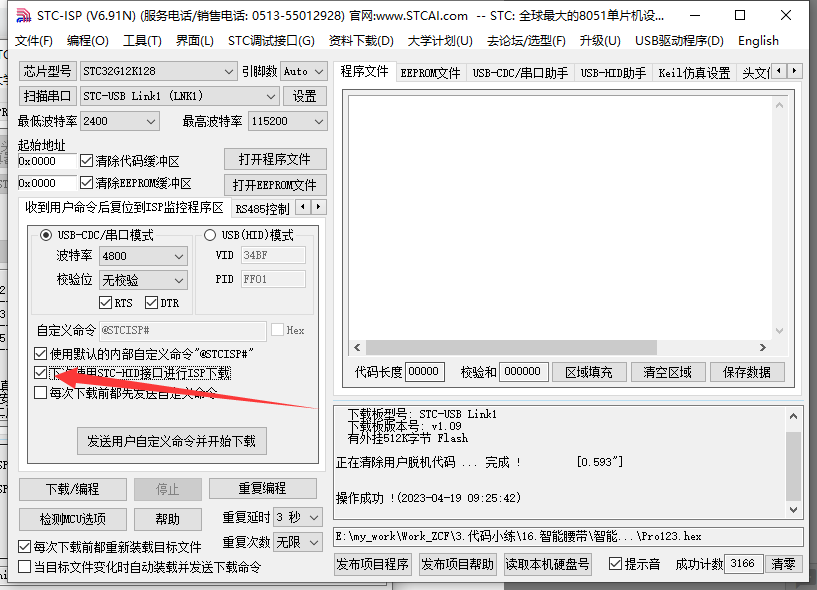Toggle RTS checkbox

[x=105, y=302]
